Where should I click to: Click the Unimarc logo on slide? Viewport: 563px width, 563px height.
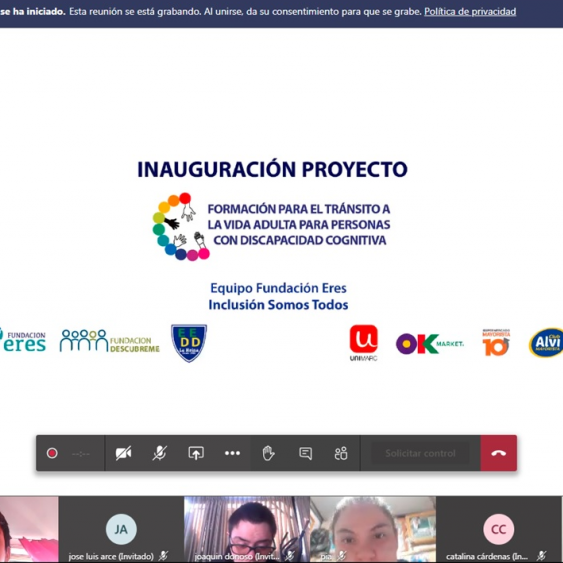coord(363,343)
